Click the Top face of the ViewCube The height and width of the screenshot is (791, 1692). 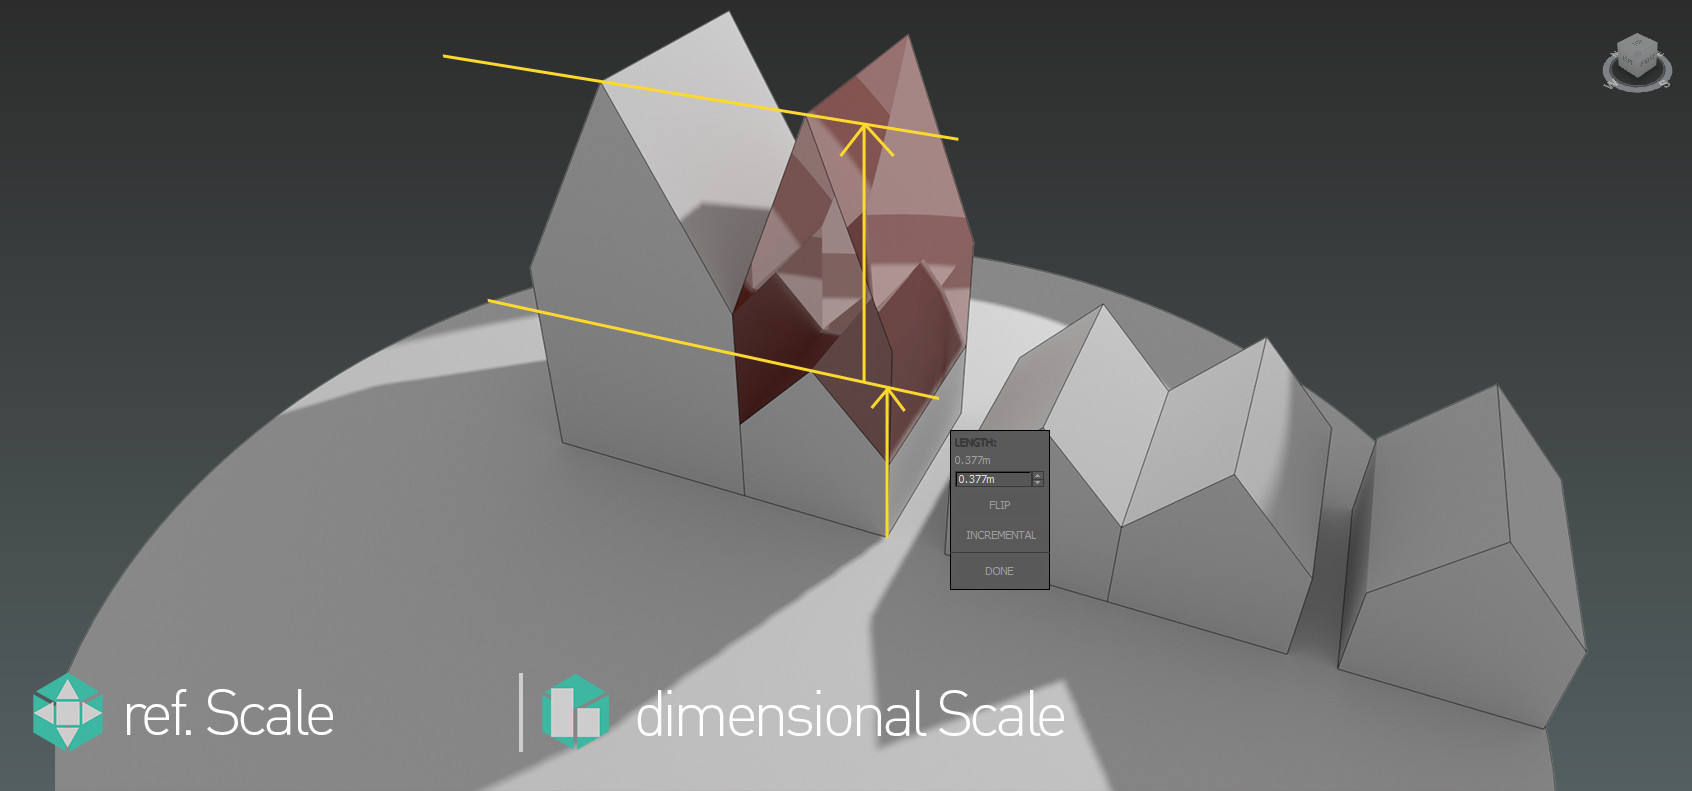coord(1637,43)
